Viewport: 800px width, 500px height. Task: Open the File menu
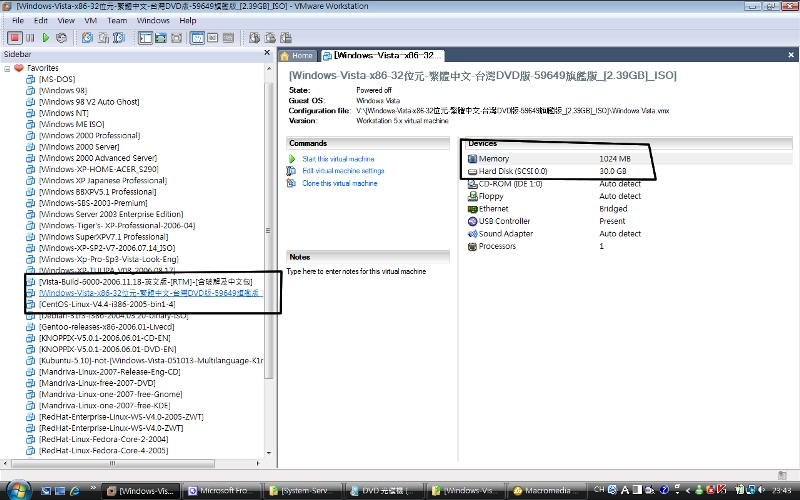18,20
